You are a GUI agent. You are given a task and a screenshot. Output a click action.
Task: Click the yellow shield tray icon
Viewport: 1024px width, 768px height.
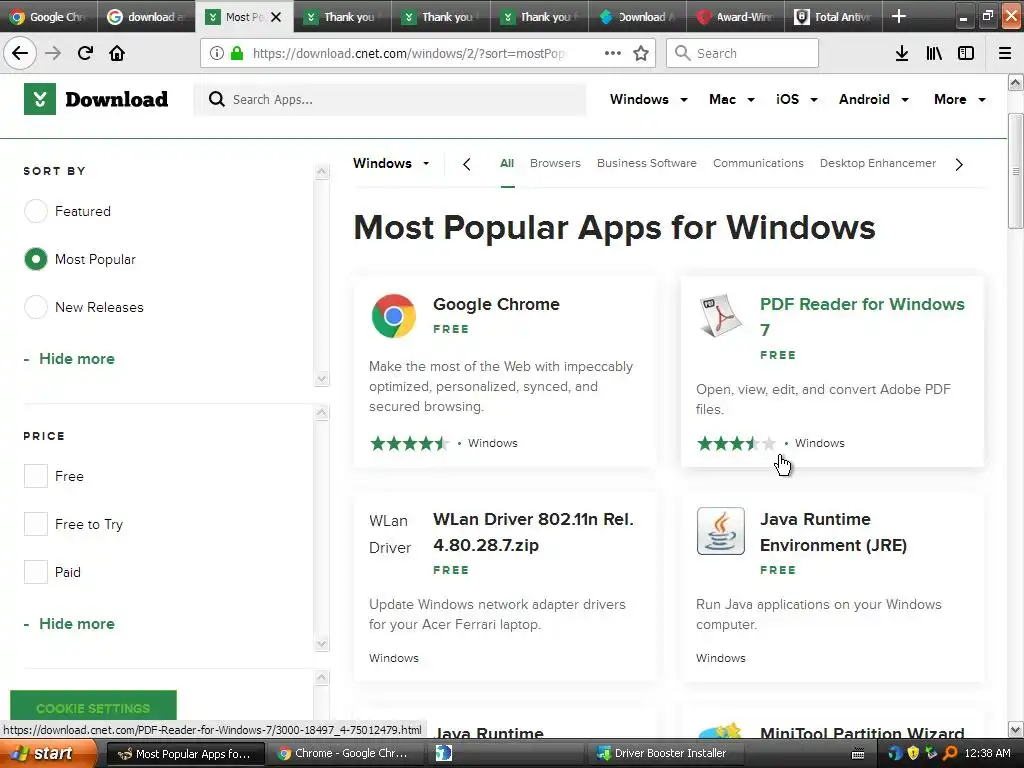click(x=913, y=753)
